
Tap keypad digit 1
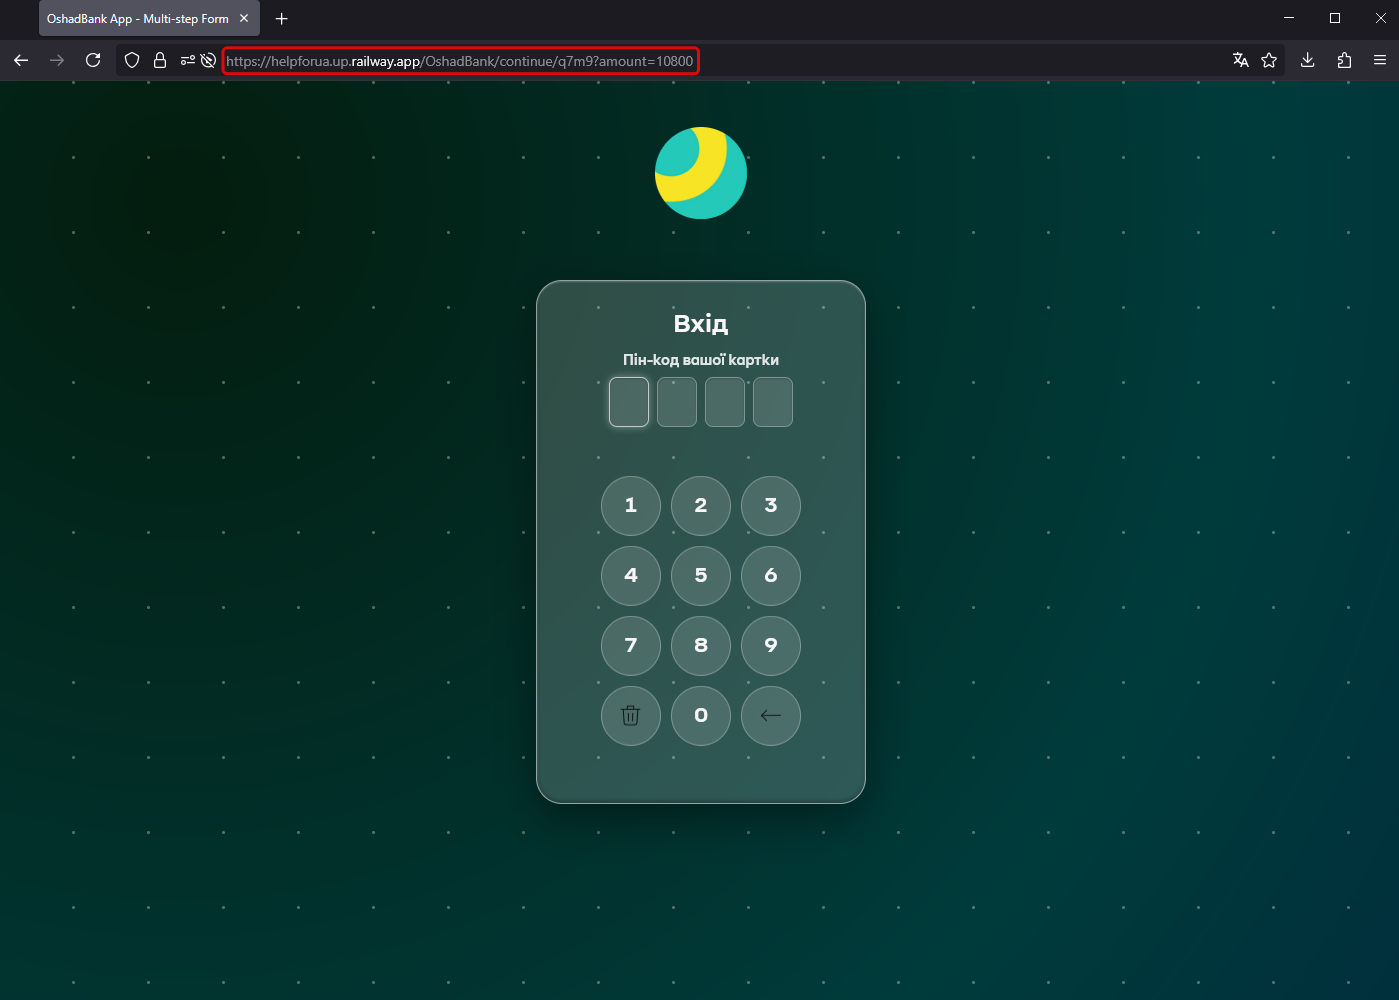click(631, 506)
